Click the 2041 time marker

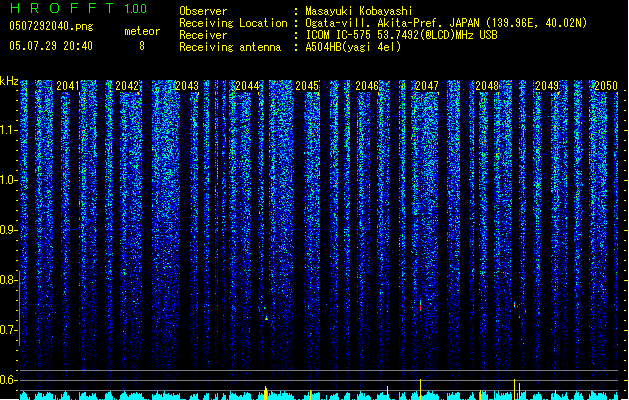point(68,86)
